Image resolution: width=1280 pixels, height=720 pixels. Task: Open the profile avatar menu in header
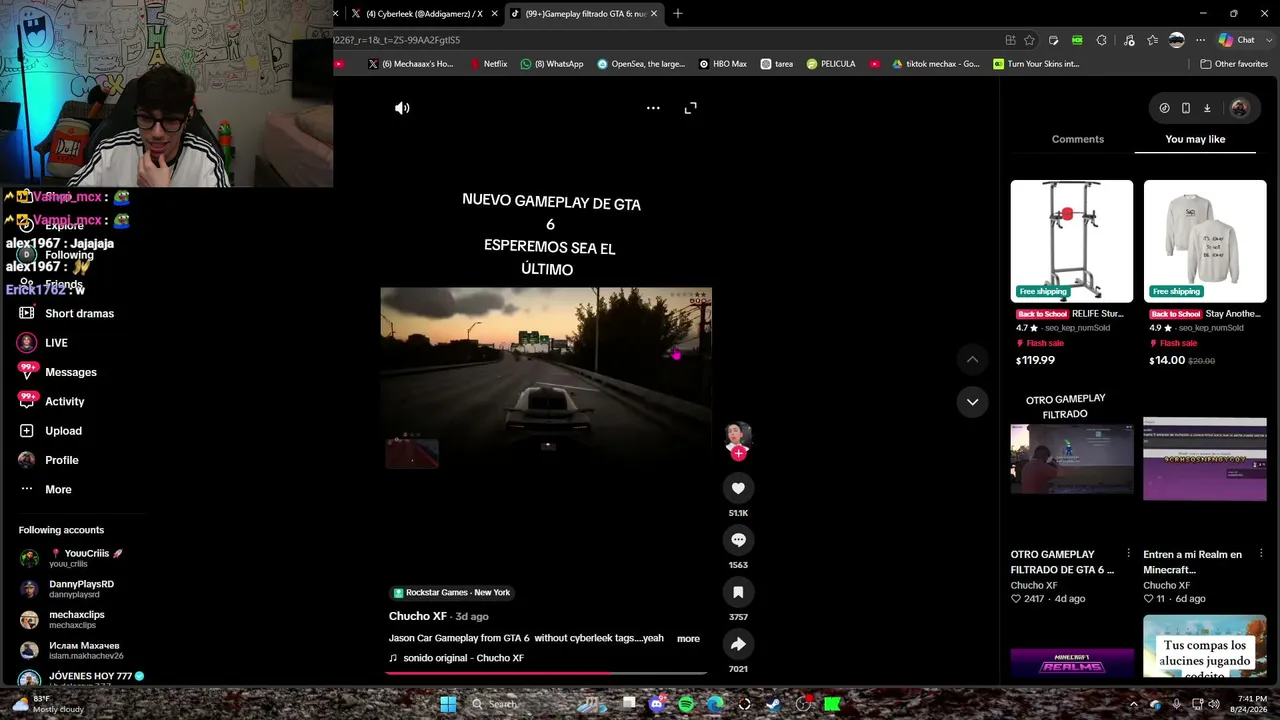pos(1239,108)
